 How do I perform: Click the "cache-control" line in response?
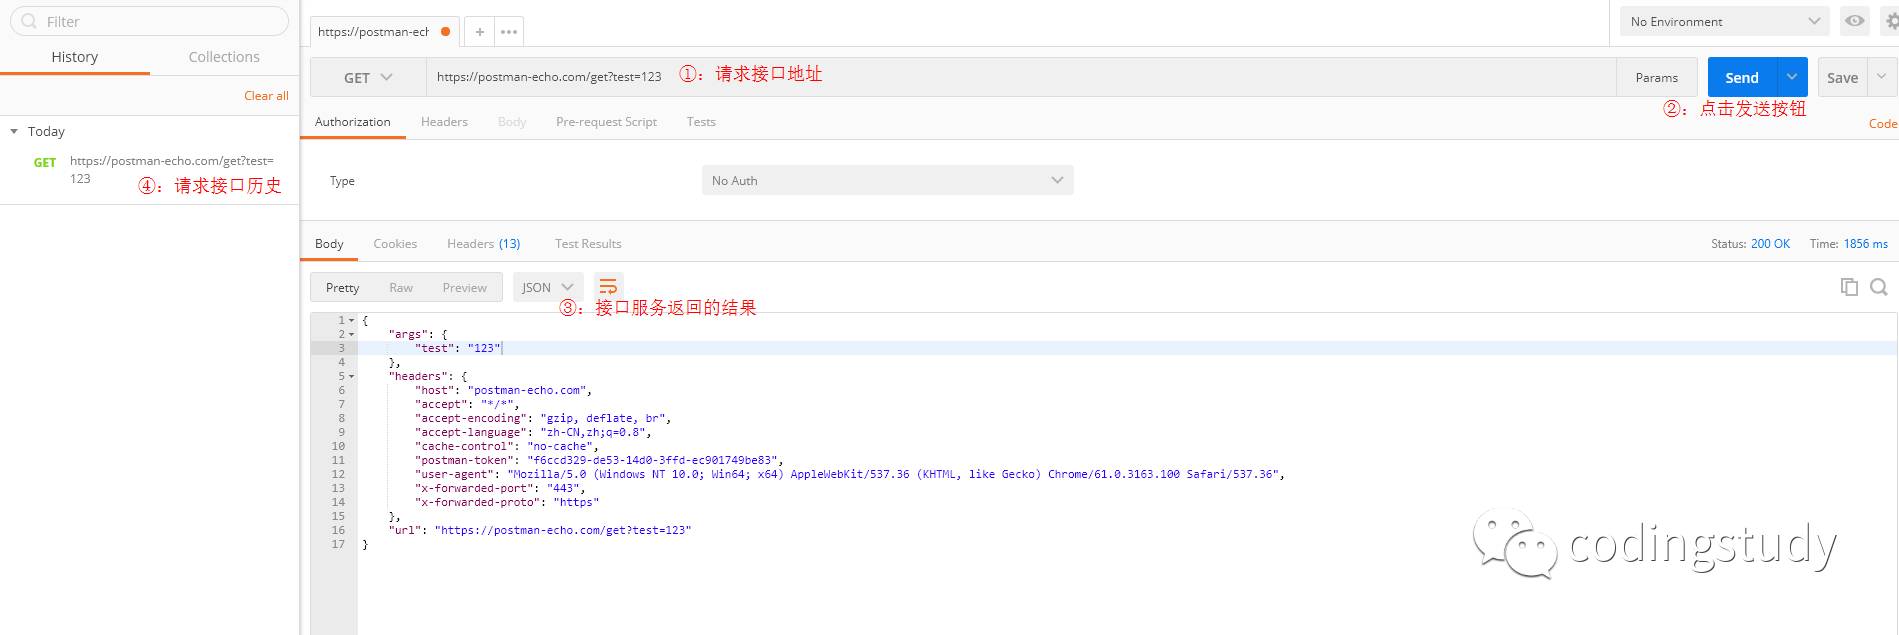506,446
